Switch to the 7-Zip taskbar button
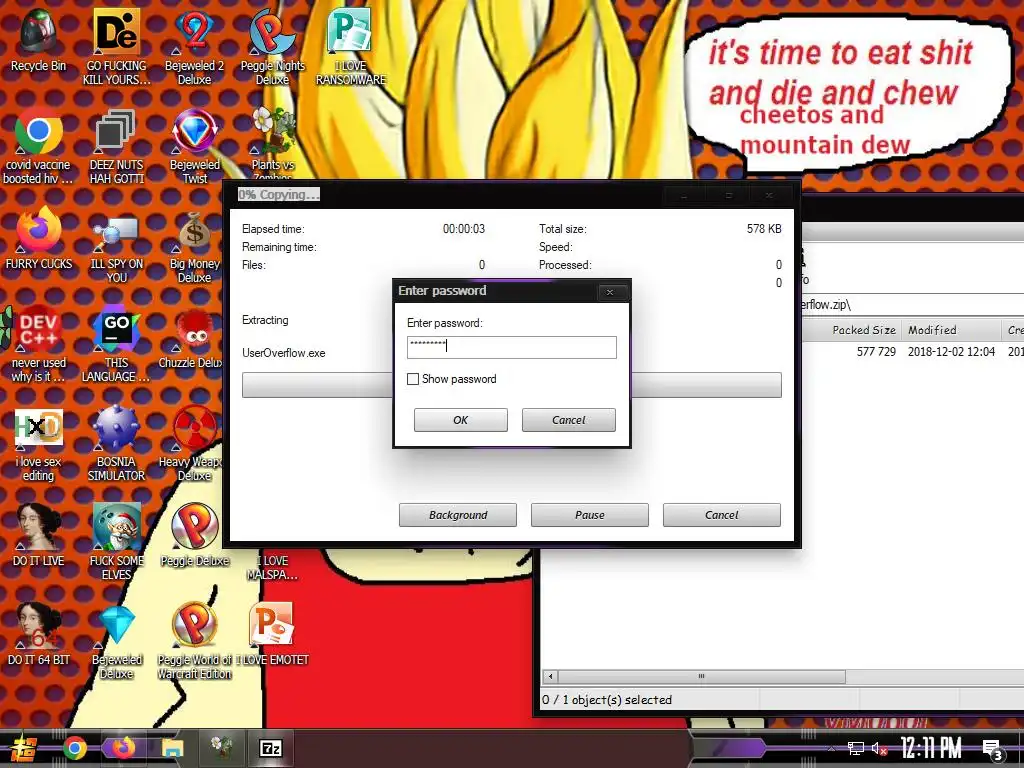1024x768 pixels. (x=271, y=748)
